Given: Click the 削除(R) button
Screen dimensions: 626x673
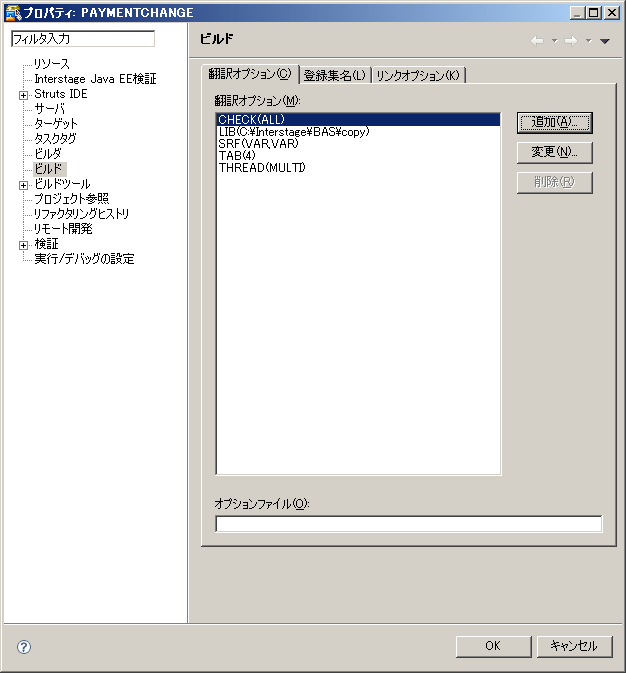Looking at the screenshot, I should (554, 182).
